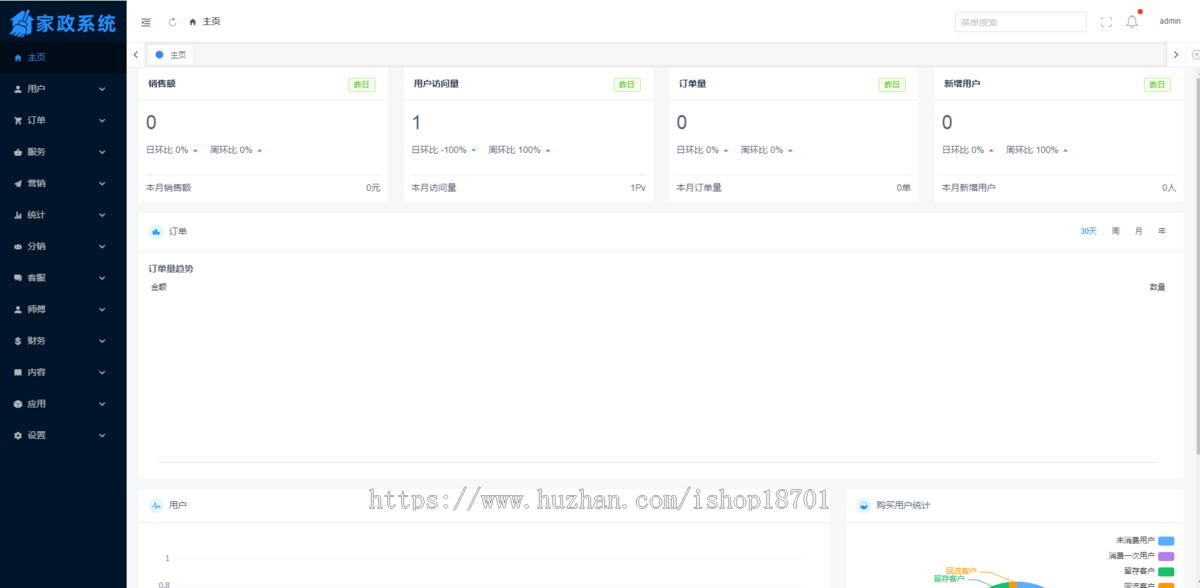Open the 应用 sidebar menu
The image size is (1200, 588).
point(63,404)
